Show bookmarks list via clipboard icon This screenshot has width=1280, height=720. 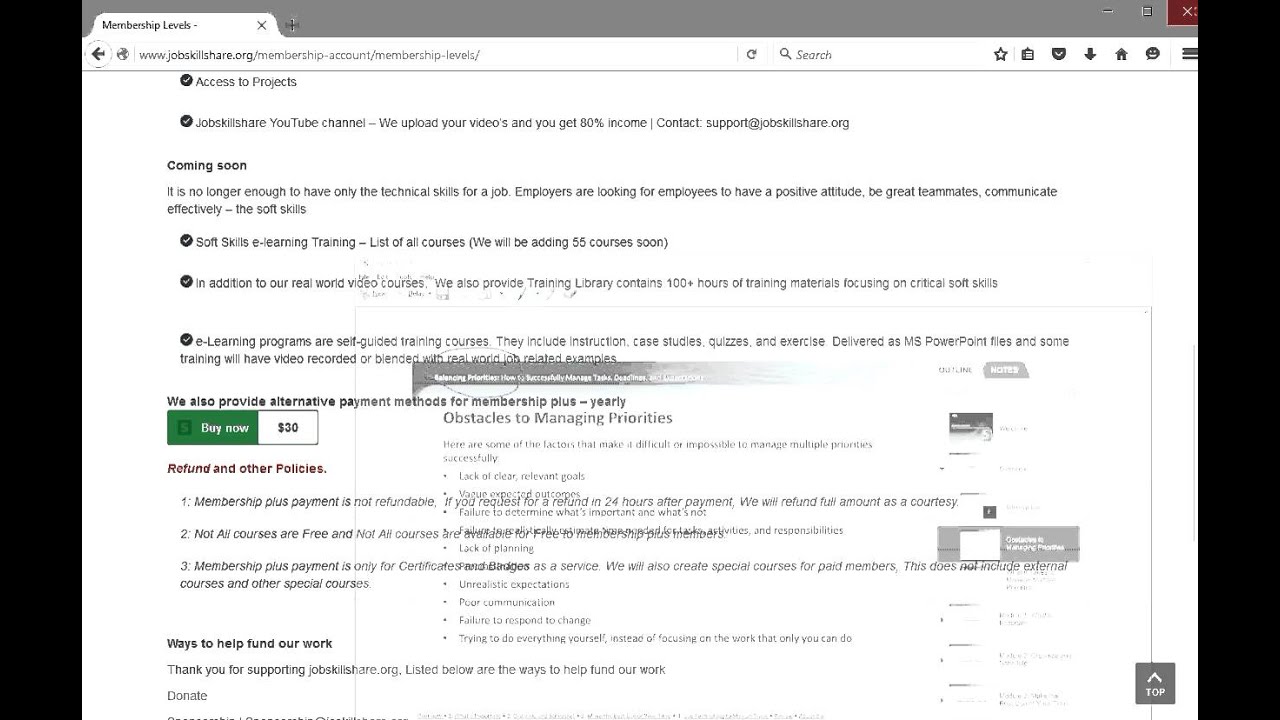[x=1028, y=54]
